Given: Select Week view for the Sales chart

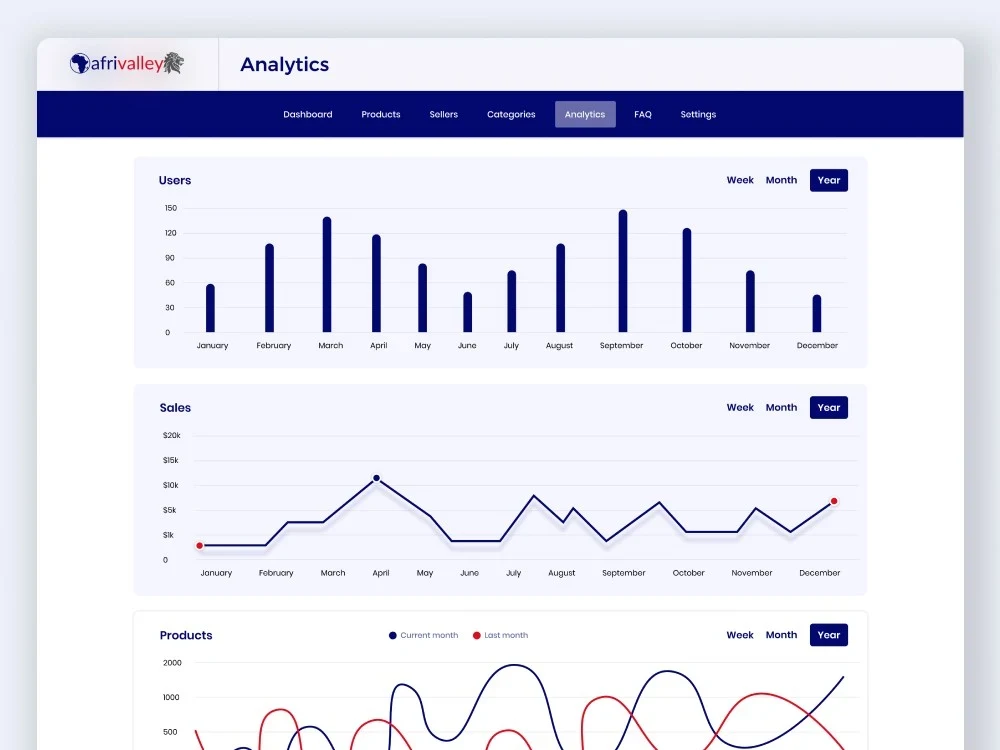Looking at the screenshot, I should [x=740, y=407].
